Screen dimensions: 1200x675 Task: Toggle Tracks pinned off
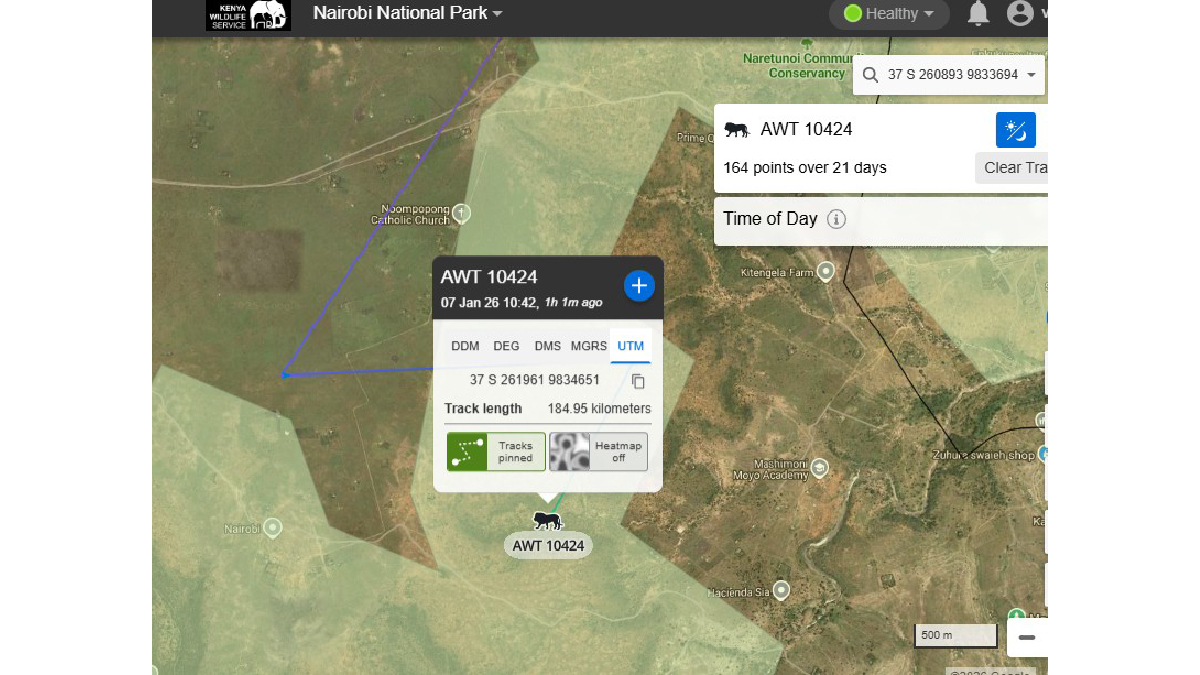point(495,451)
